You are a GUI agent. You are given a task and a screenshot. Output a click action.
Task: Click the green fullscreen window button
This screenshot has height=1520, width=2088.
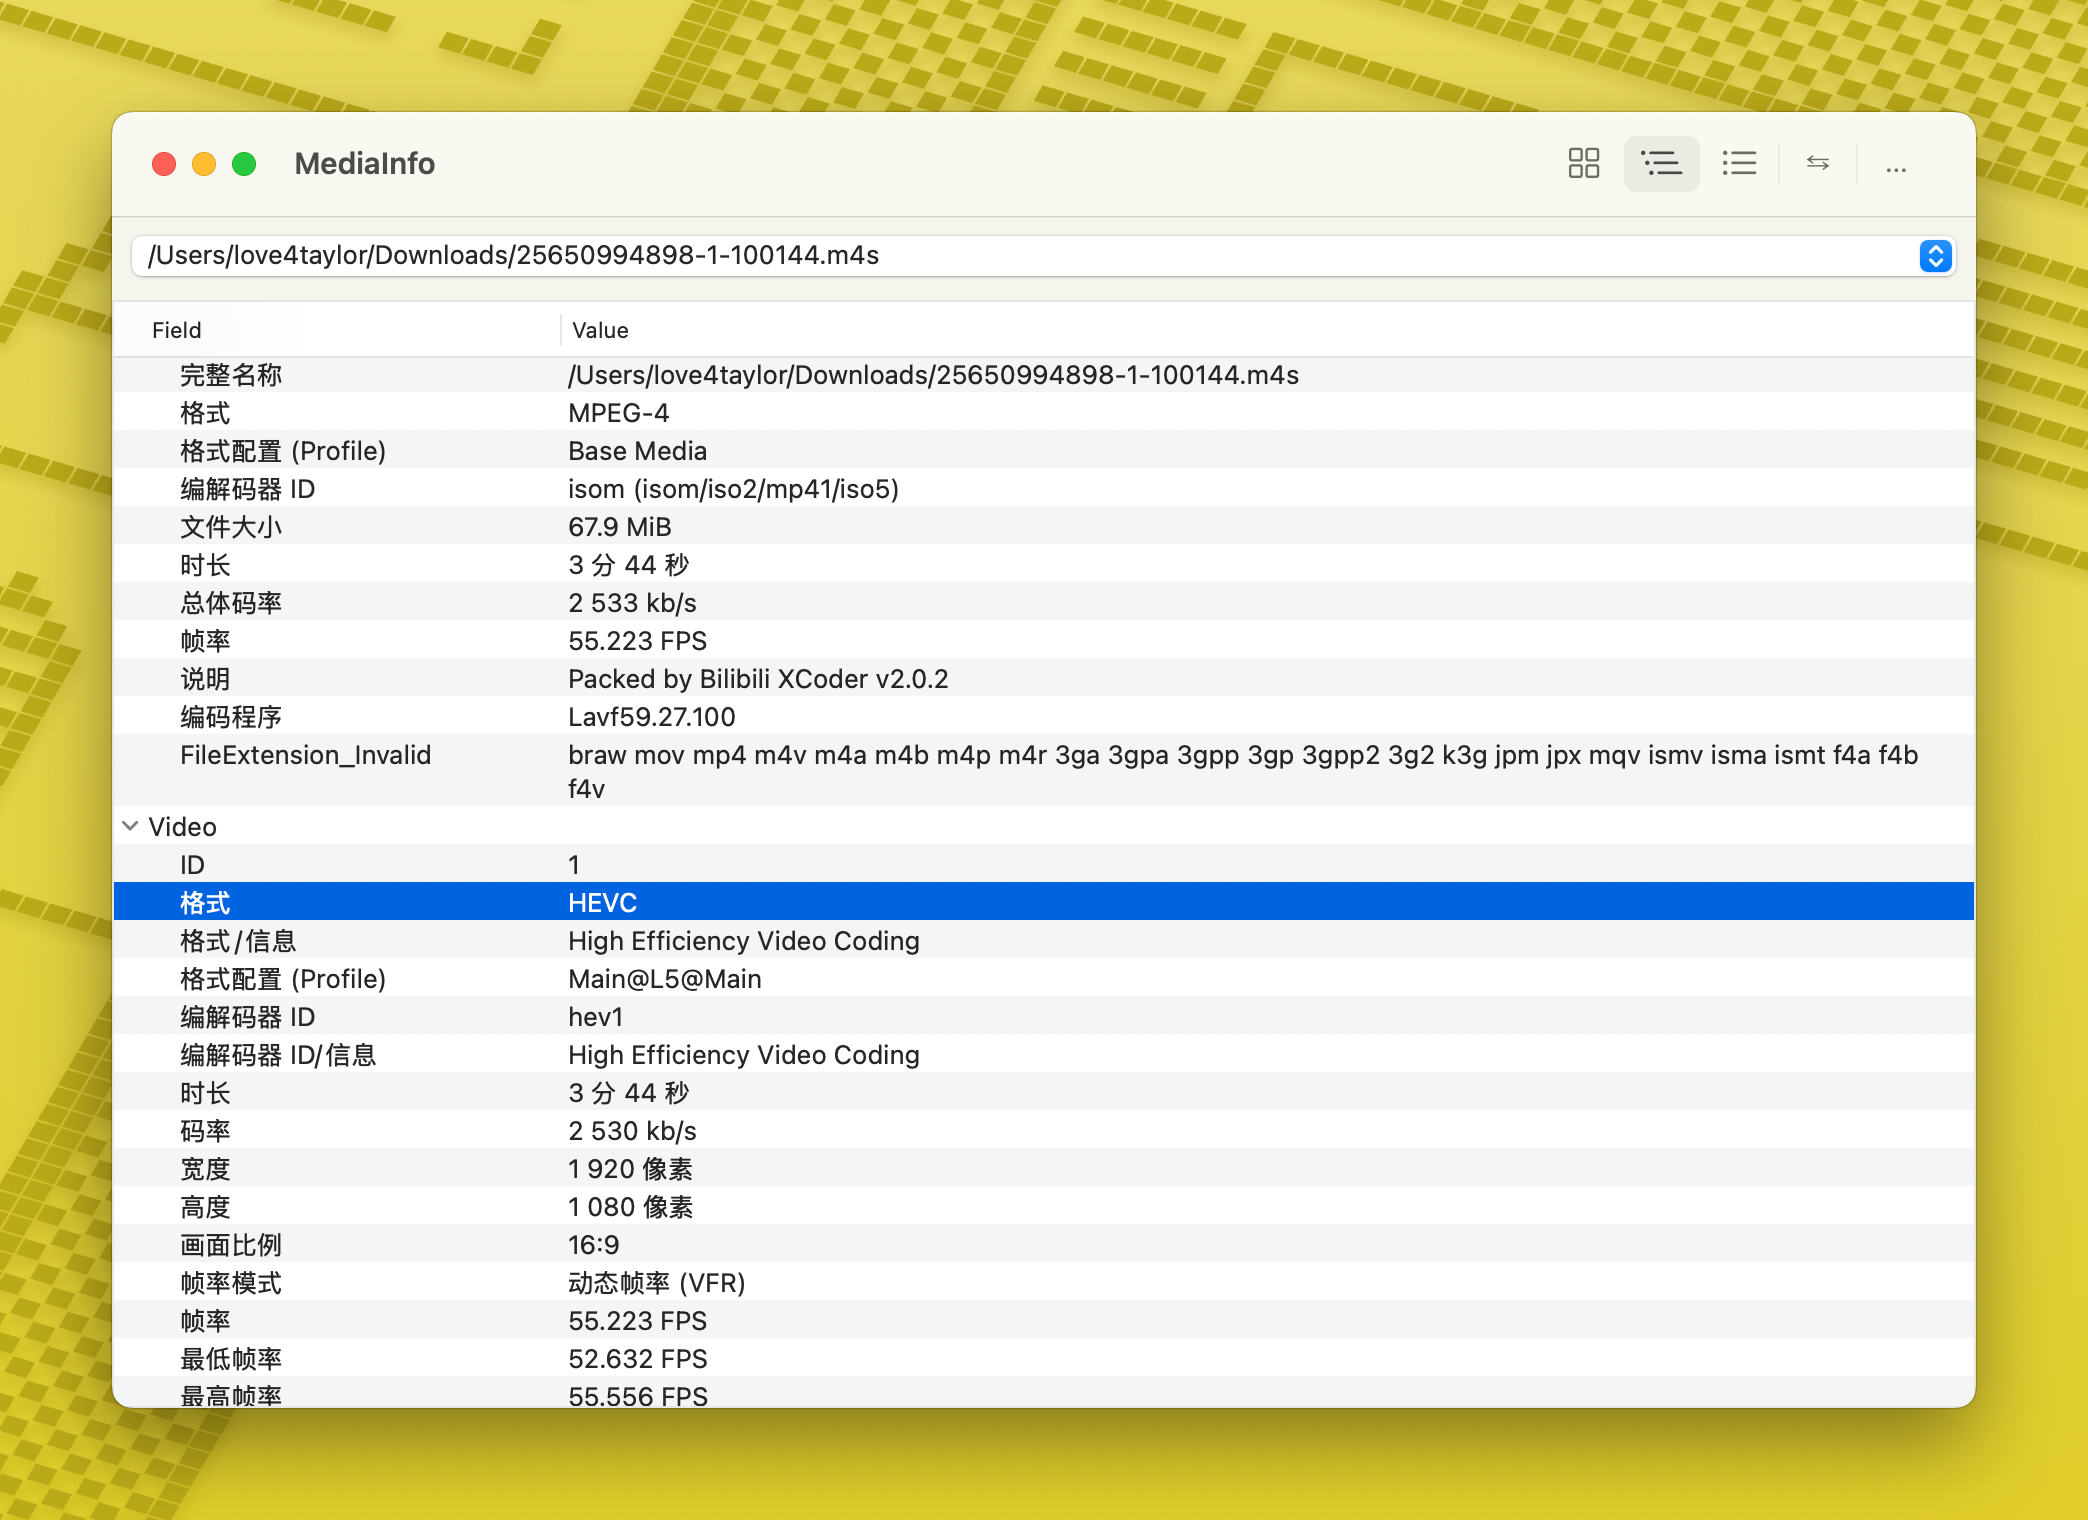[x=244, y=164]
